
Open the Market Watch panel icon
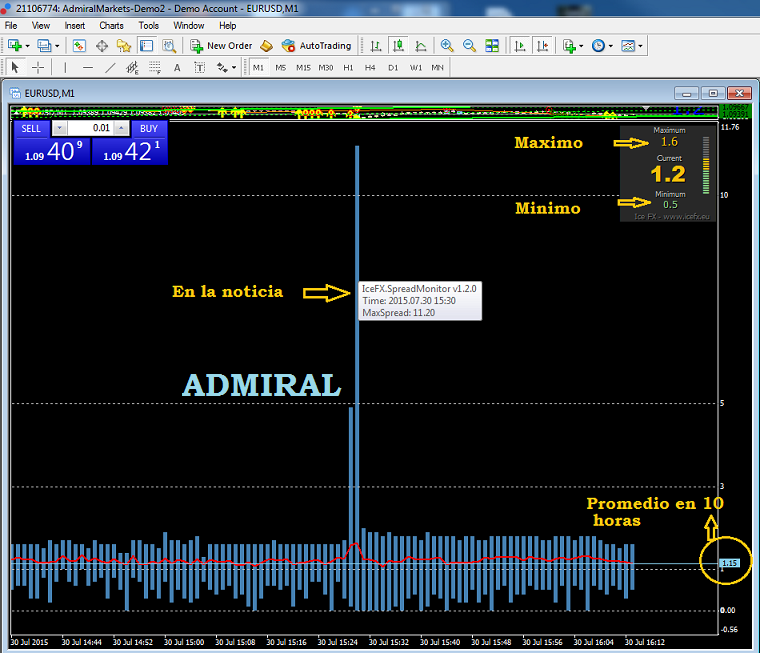[x=78, y=46]
